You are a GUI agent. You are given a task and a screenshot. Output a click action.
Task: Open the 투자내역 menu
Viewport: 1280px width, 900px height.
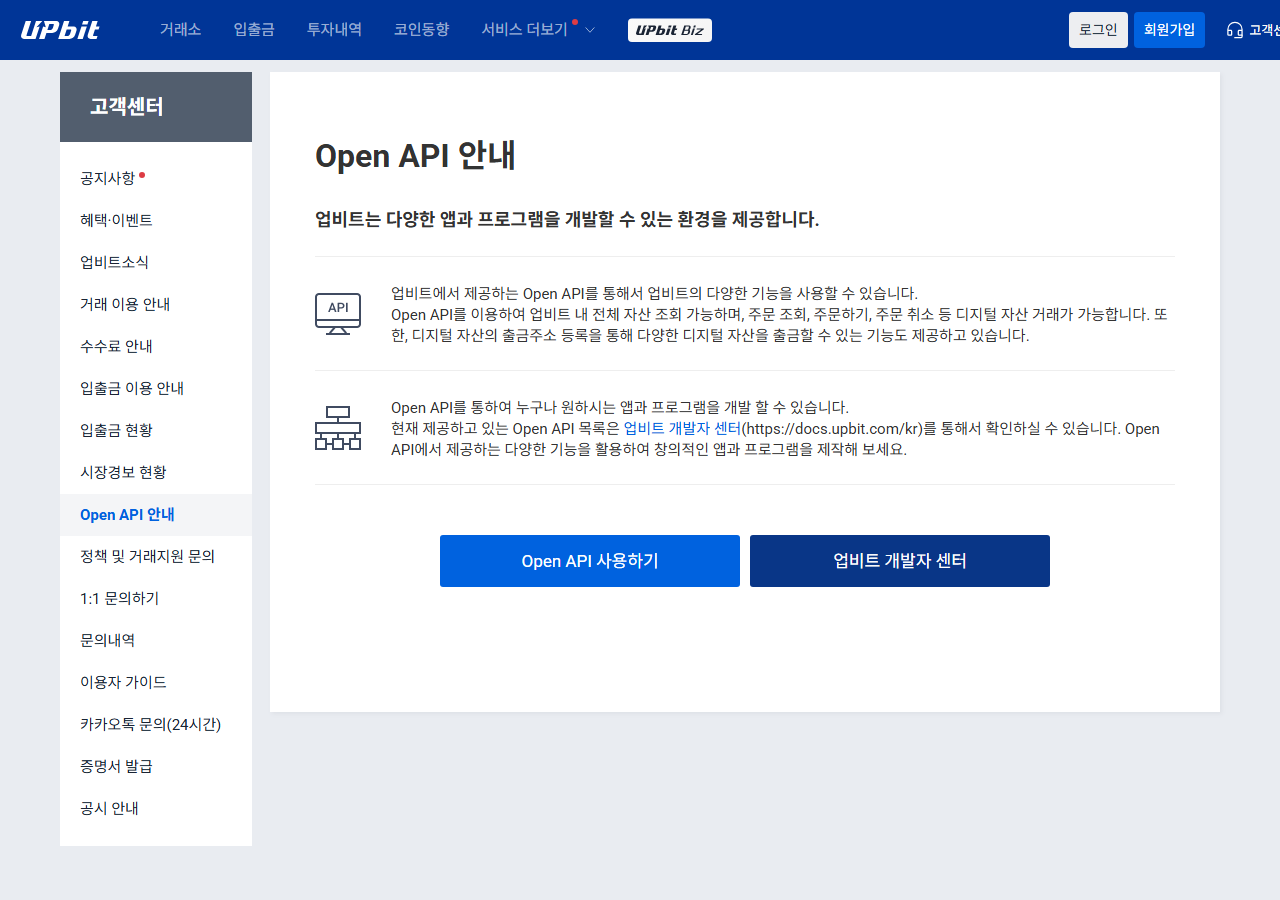tap(334, 30)
